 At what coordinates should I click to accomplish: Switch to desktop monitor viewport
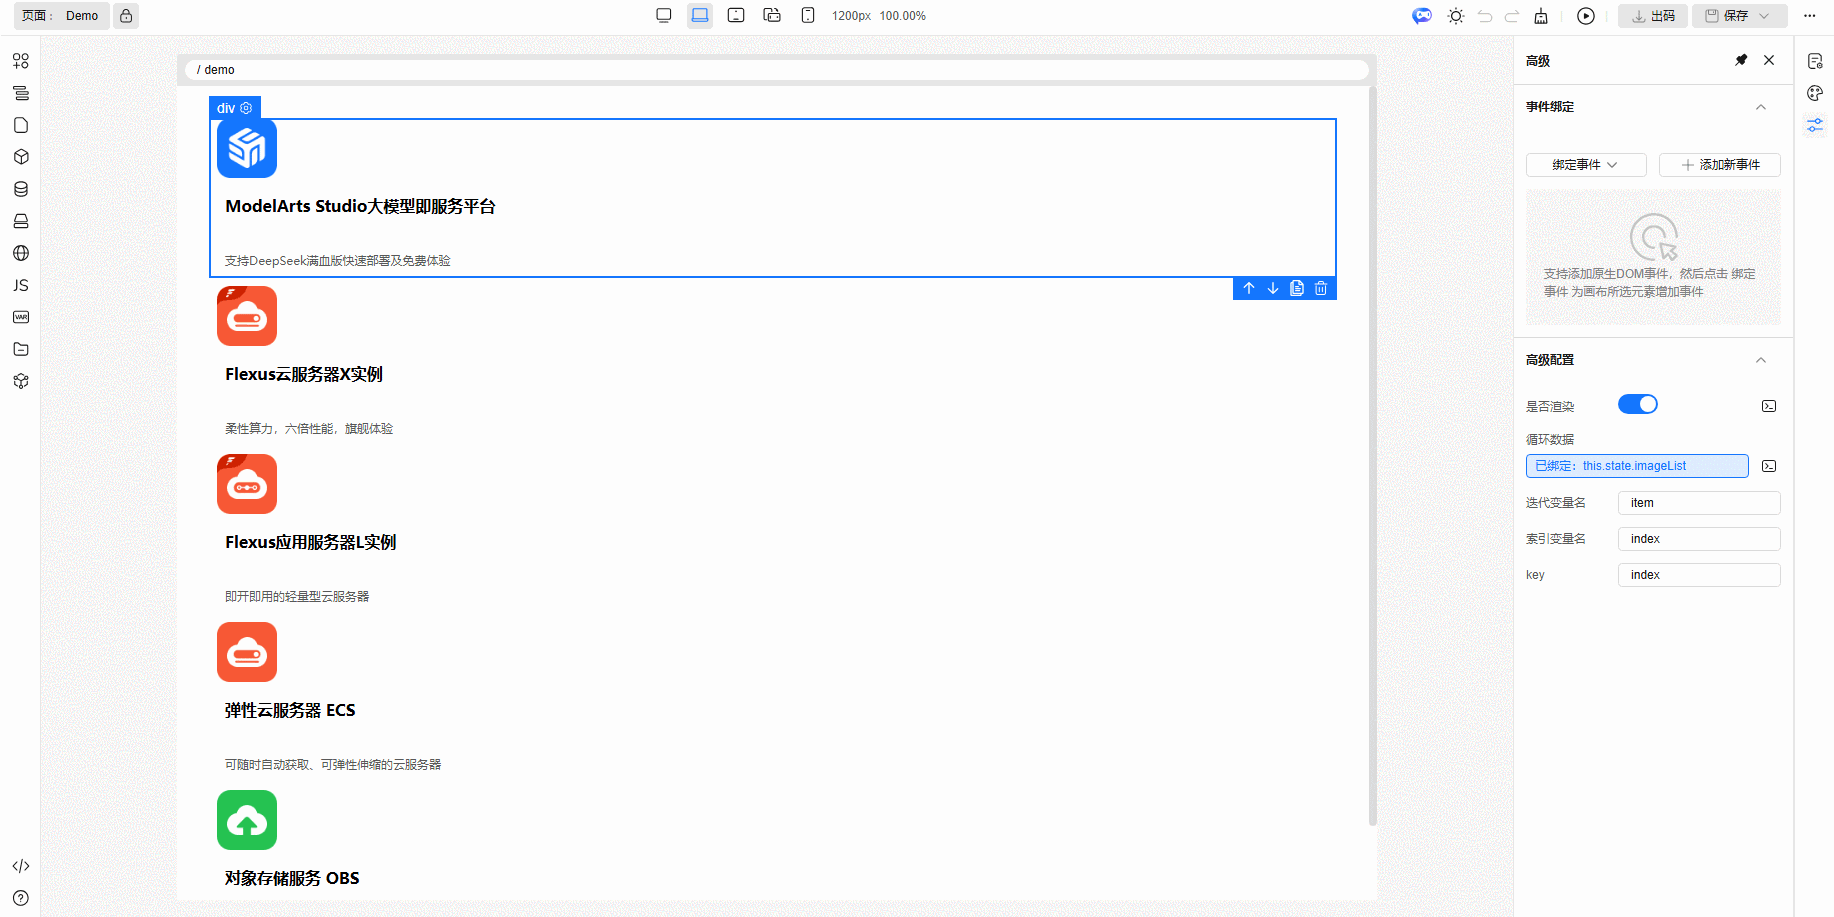(664, 16)
